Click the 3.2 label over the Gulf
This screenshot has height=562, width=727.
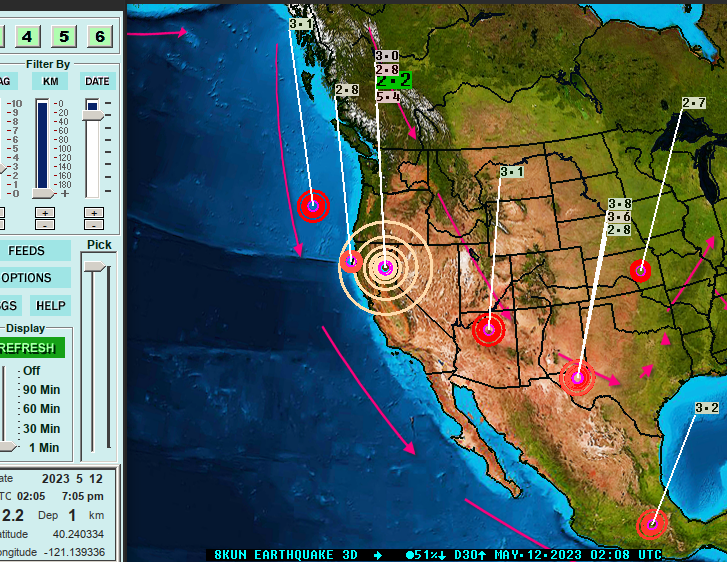point(707,408)
